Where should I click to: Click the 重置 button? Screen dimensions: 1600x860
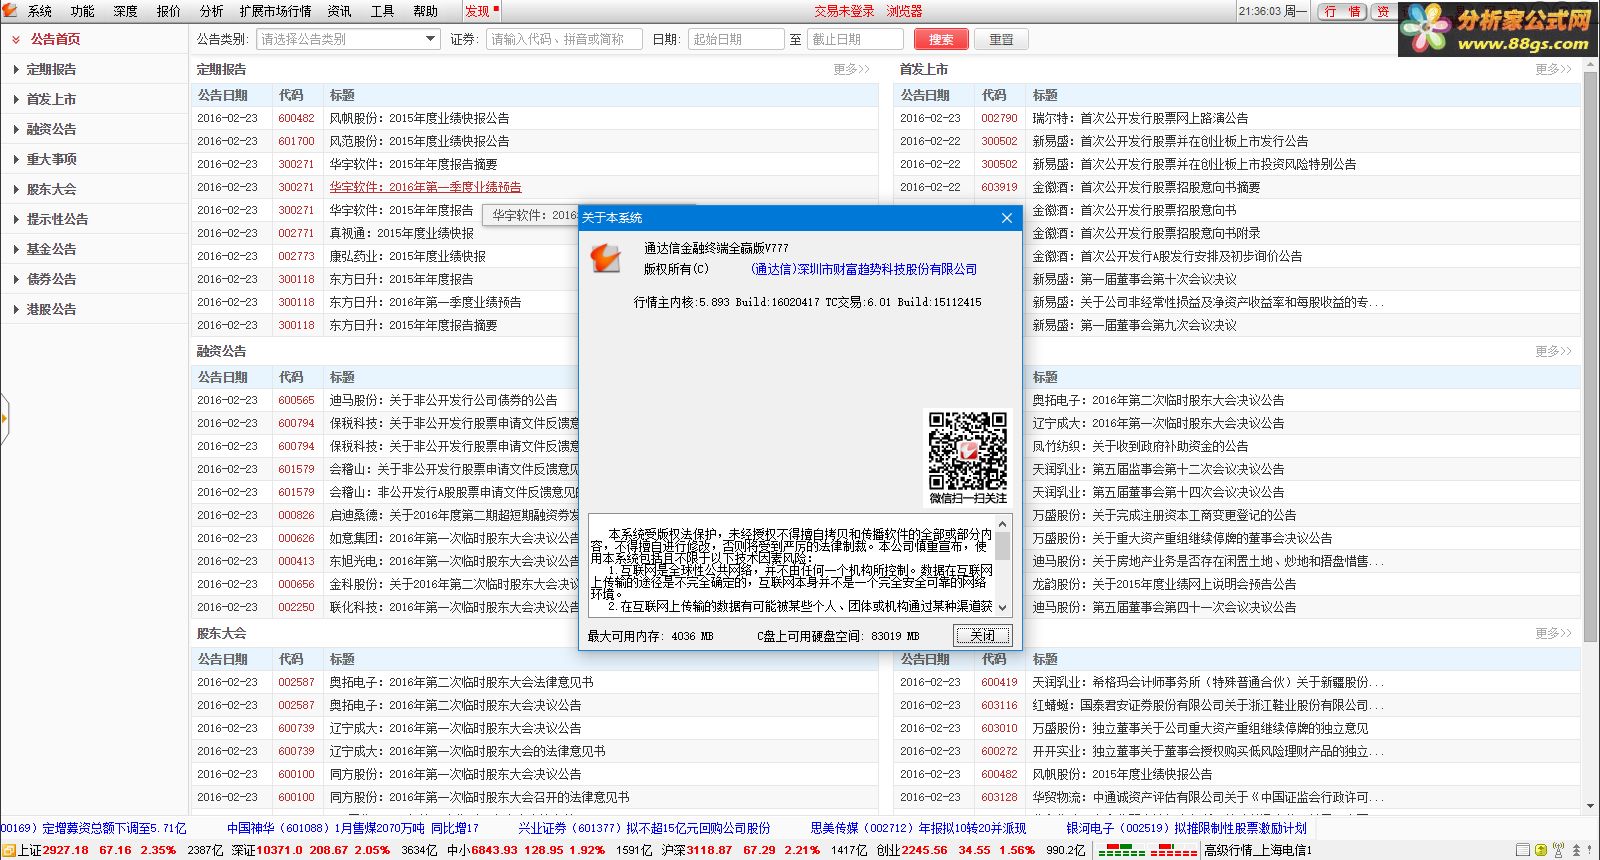click(1001, 39)
